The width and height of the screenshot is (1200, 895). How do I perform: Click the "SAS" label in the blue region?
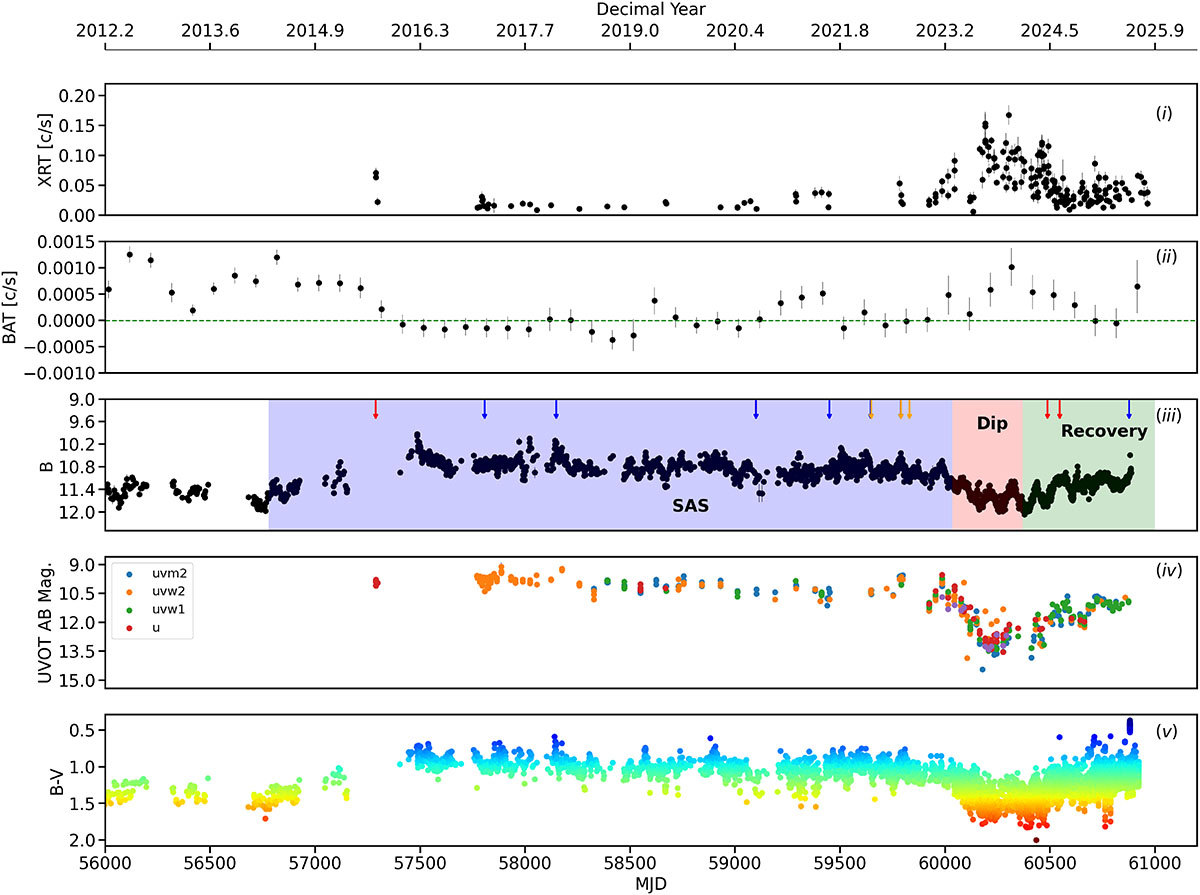tap(690, 507)
